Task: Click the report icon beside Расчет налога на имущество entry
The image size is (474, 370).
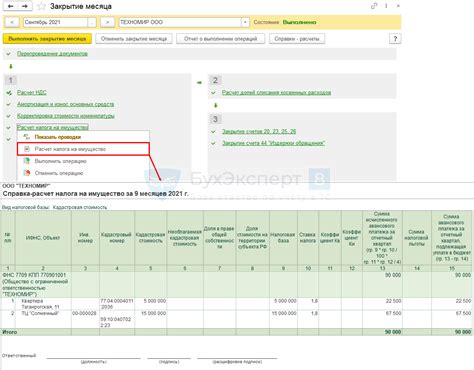Action: coord(27,149)
